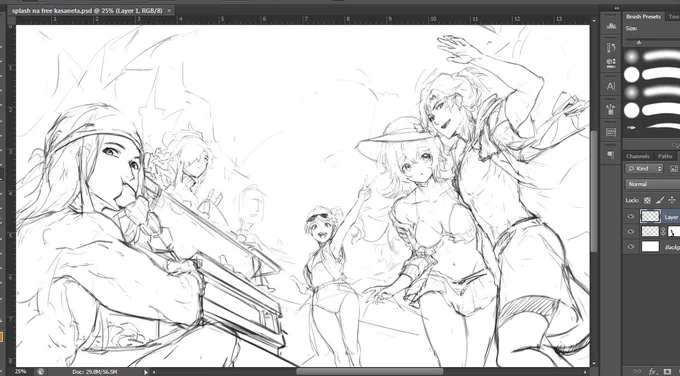Switch to the Paths tab
The width and height of the screenshot is (680, 376).
click(x=665, y=156)
